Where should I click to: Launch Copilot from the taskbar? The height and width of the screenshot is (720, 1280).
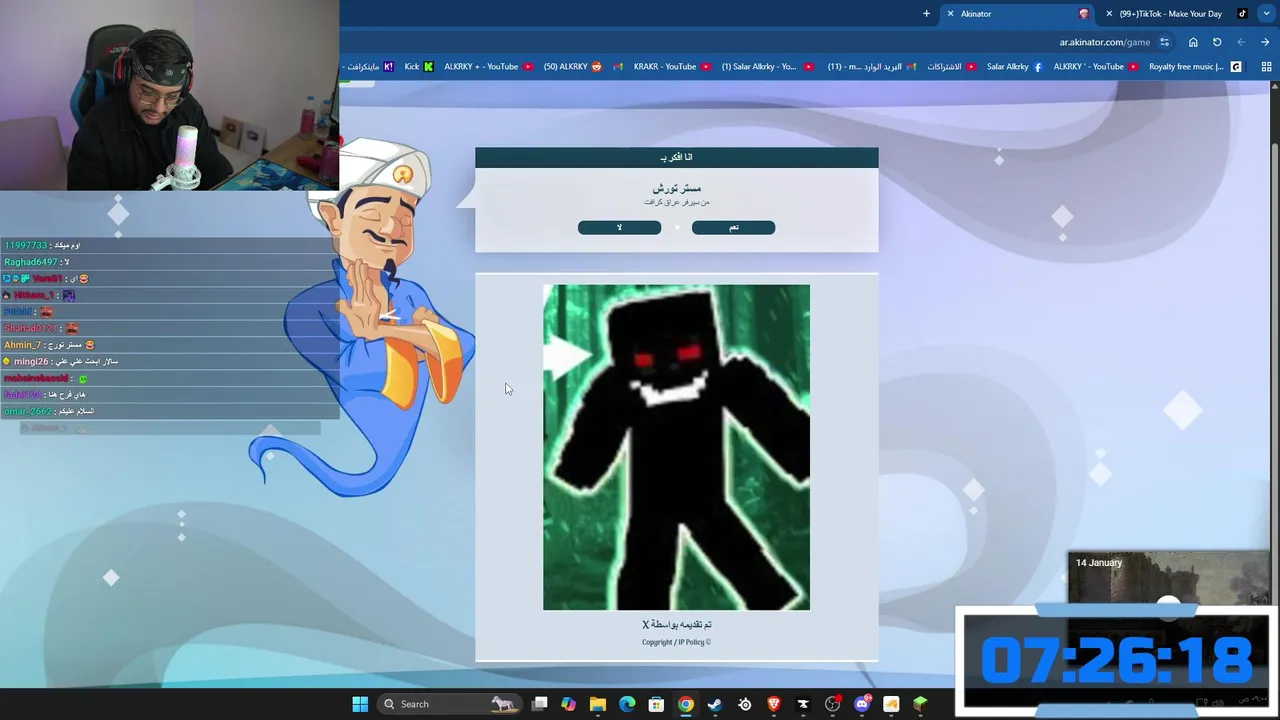[569, 704]
